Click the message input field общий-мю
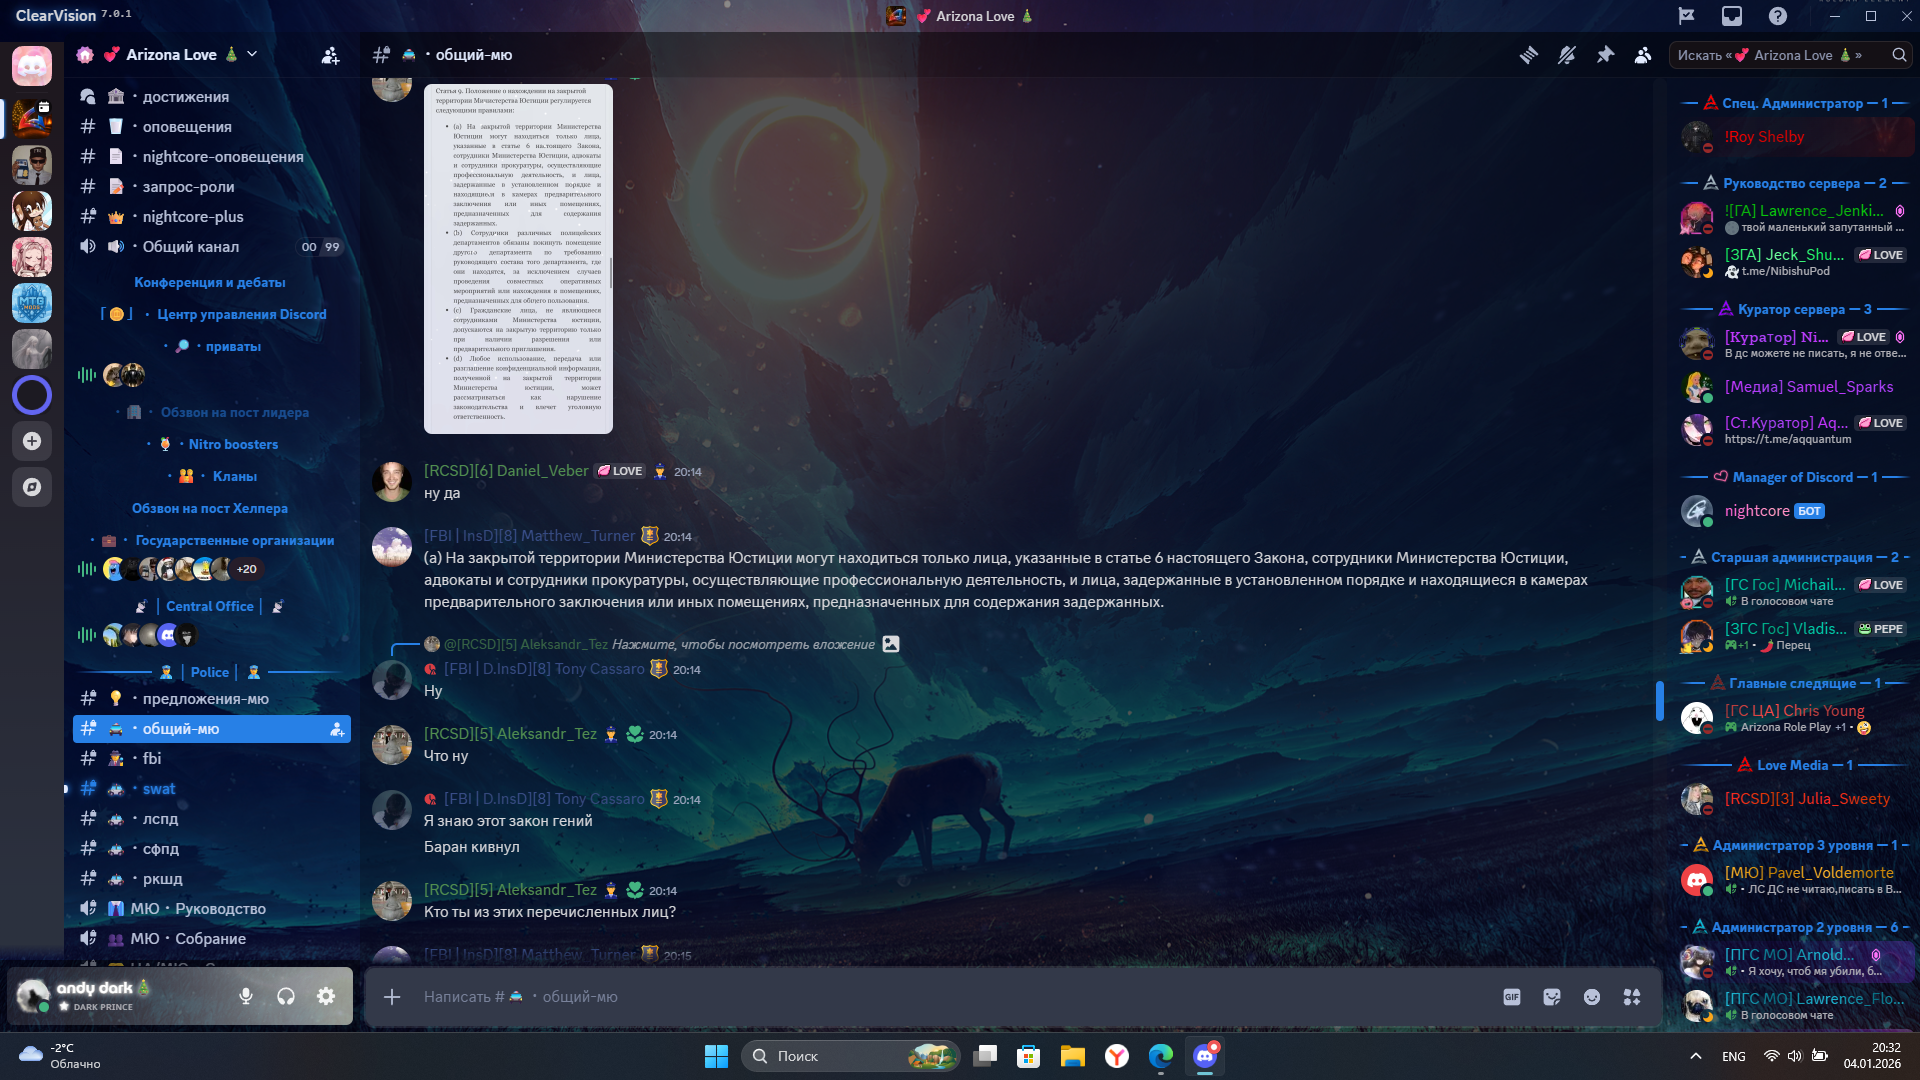 pyautogui.click(x=900, y=997)
